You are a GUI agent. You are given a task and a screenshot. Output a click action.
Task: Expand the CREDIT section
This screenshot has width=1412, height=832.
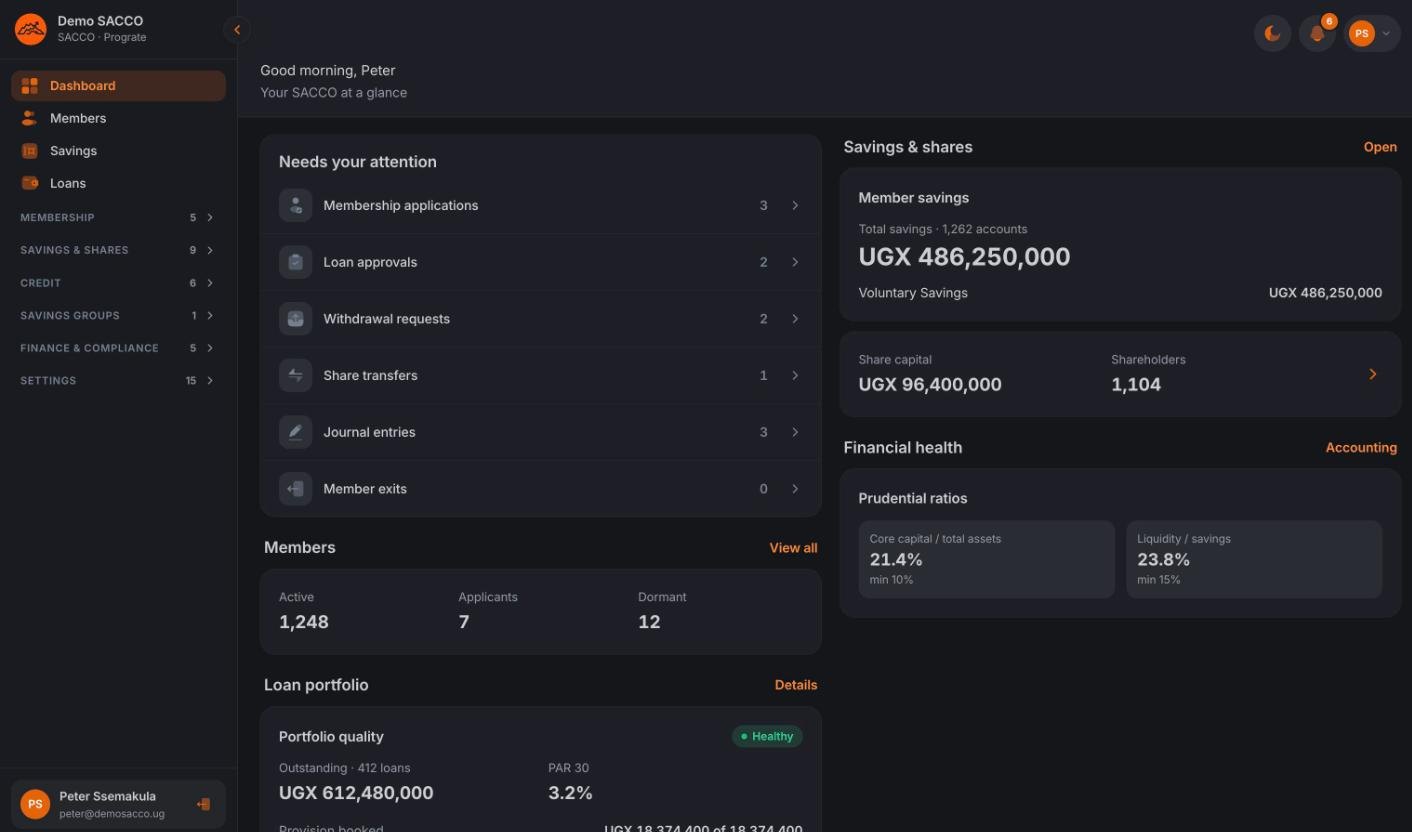tap(118, 283)
